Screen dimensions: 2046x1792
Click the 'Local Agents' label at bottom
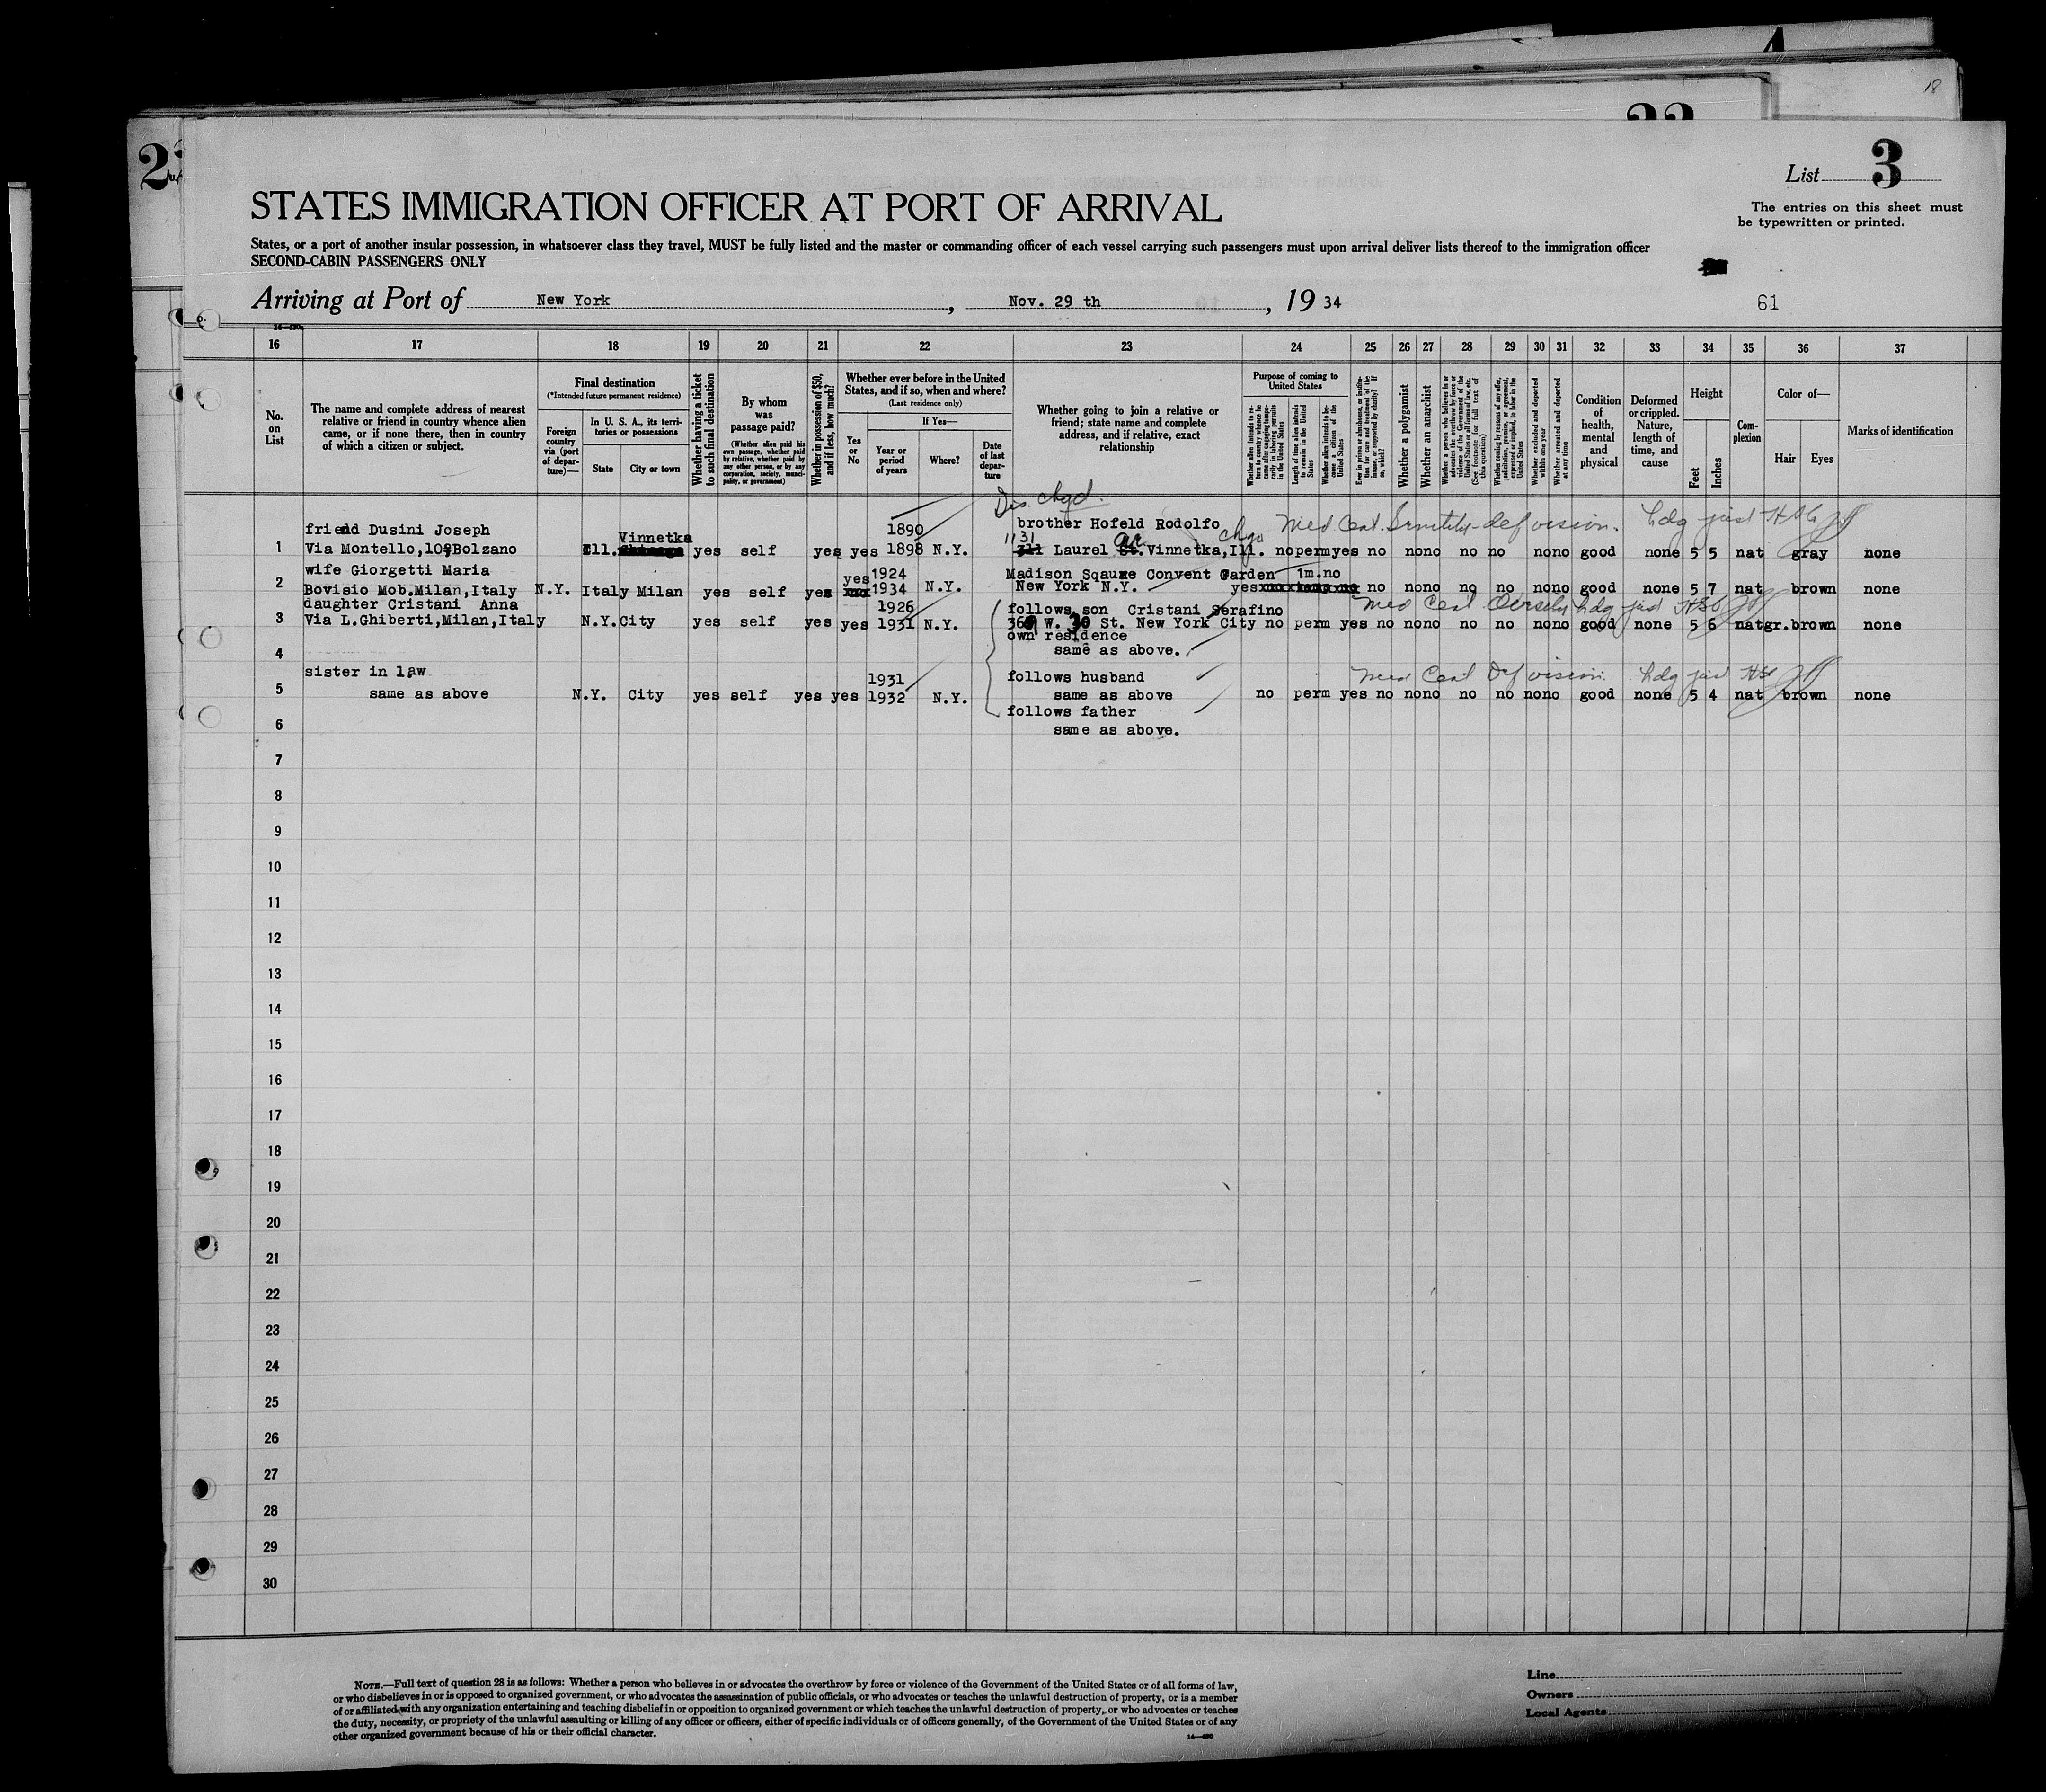(x=1567, y=1712)
